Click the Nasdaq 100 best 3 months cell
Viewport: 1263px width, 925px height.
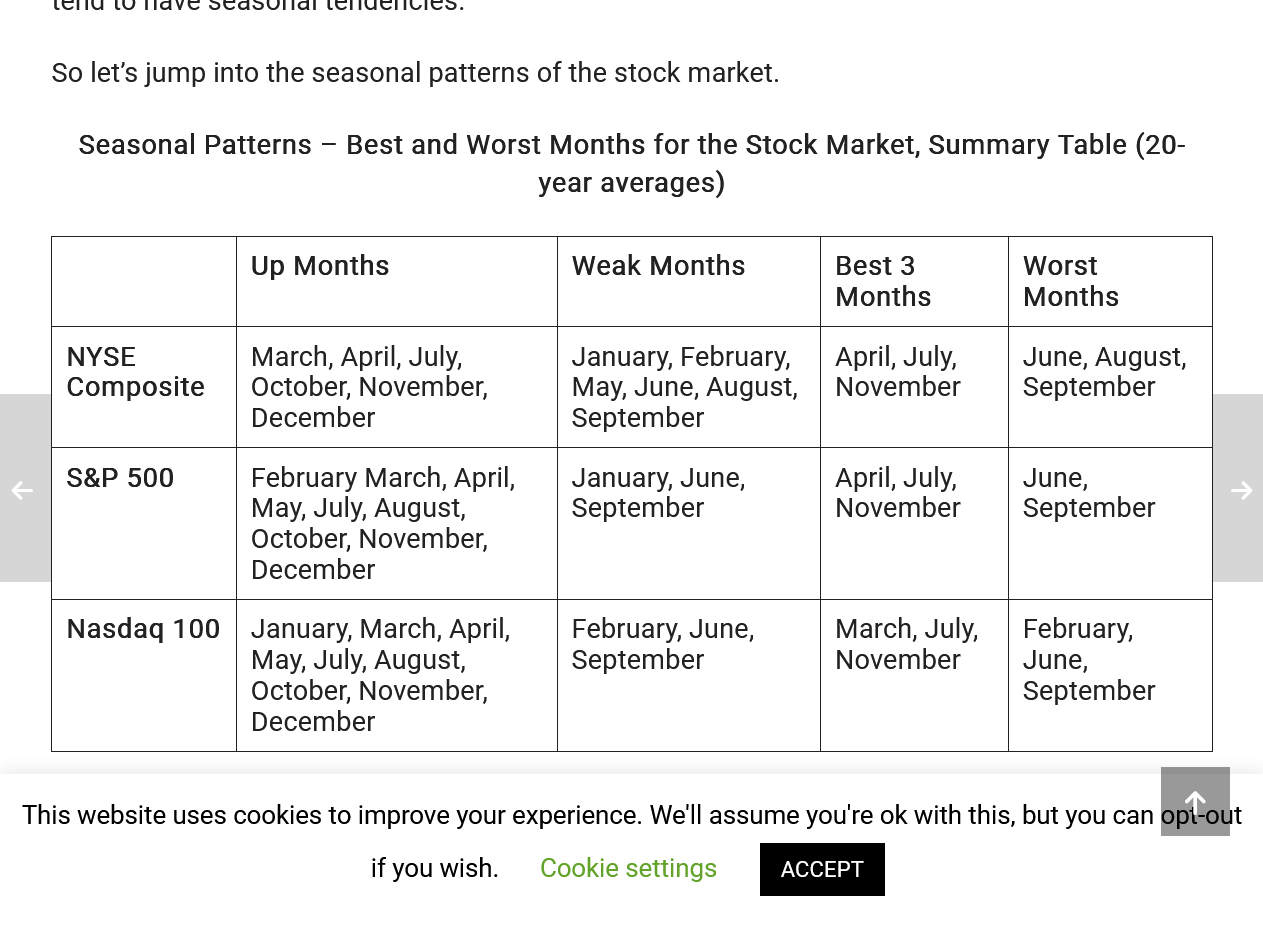pos(914,675)
